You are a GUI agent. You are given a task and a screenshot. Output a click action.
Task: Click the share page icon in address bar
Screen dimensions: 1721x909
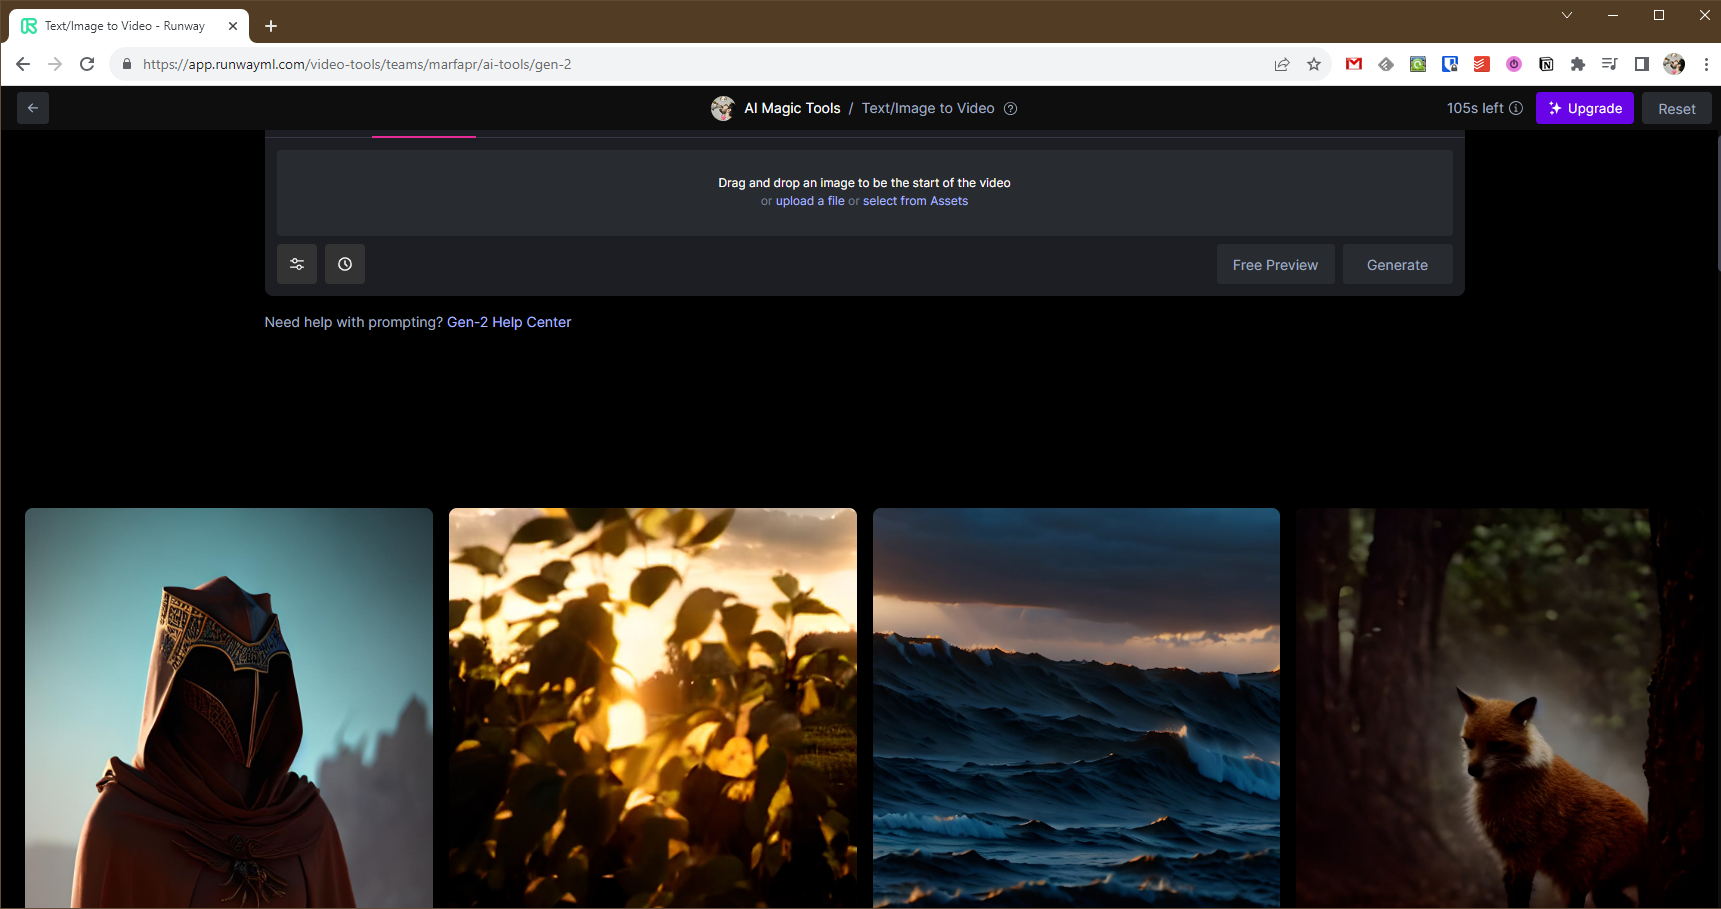(x=1282, y=64)
